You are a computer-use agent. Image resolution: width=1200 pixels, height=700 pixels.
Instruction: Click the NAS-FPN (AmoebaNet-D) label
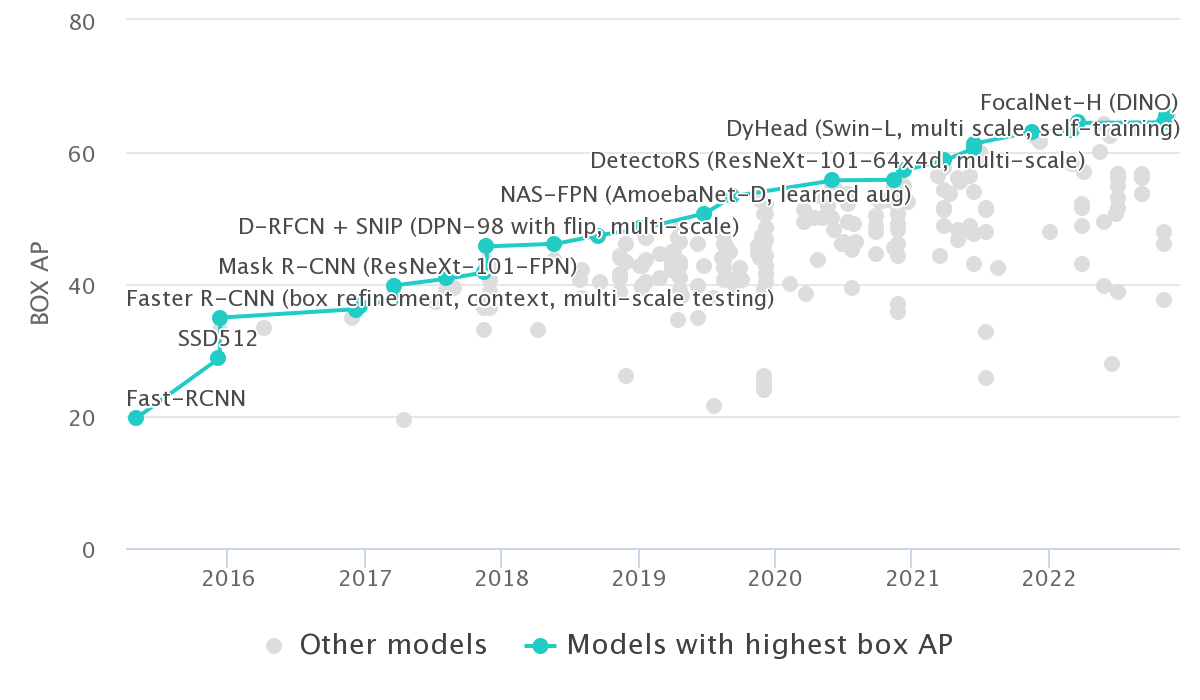tap(705, 194)
